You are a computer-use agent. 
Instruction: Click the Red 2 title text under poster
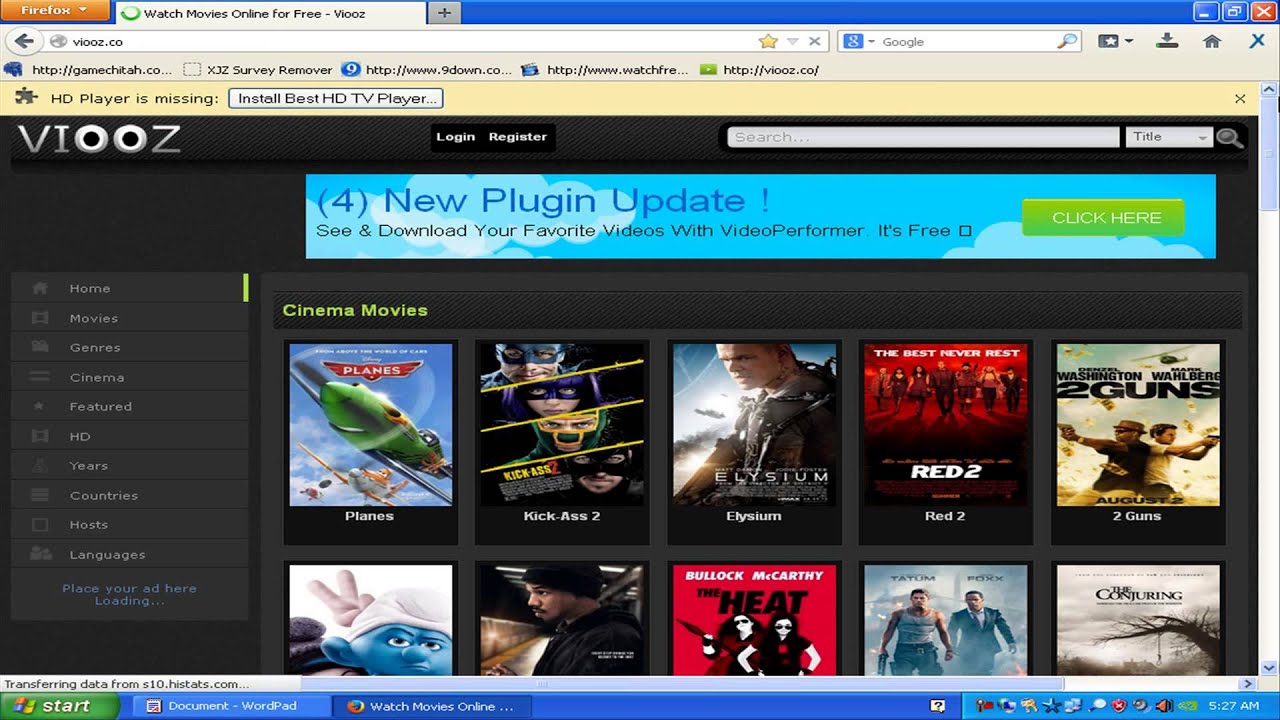pyautogui.click(x=945, y=516)
